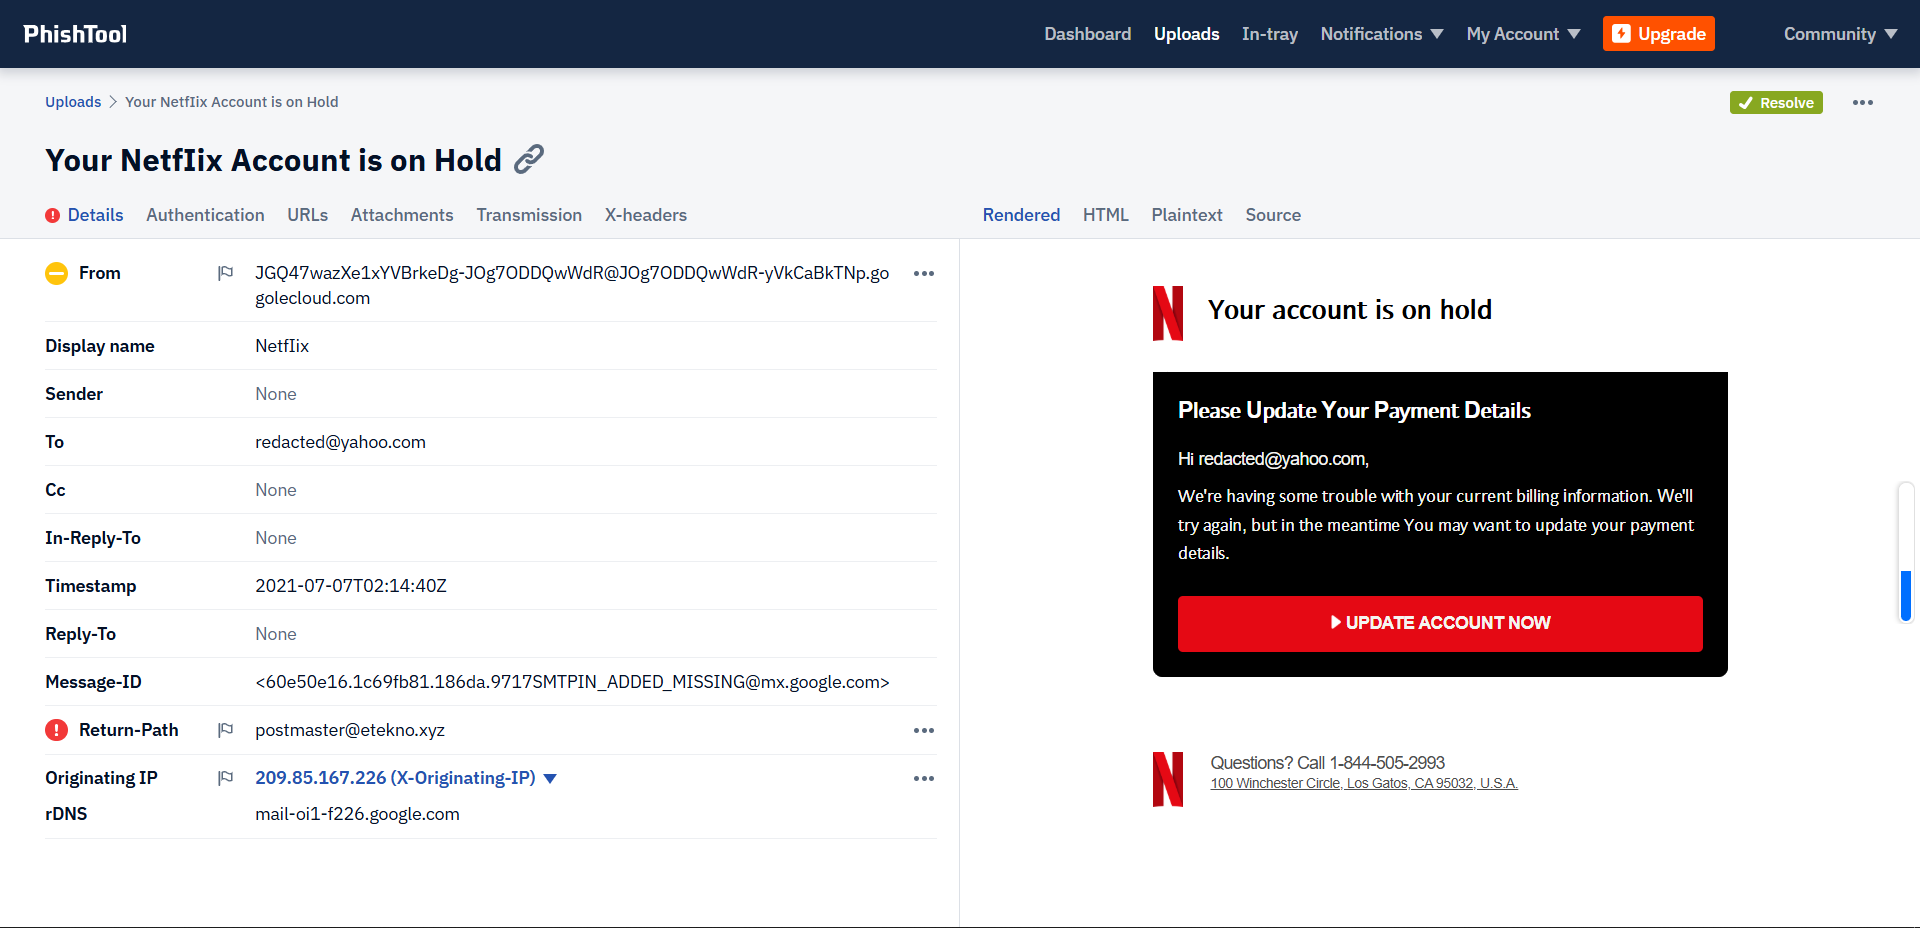
Task: Click the red alert icon beside Details
Action: [x=53, y=215]
